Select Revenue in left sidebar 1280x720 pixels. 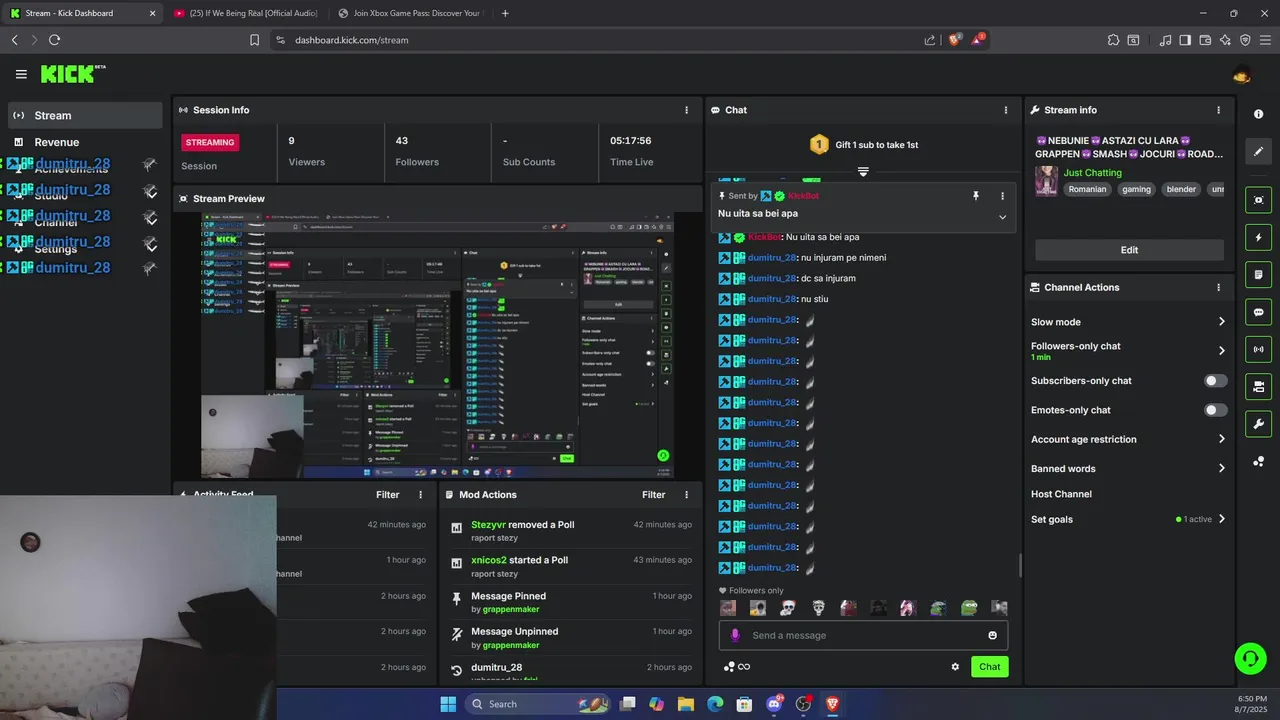[85, 142]
